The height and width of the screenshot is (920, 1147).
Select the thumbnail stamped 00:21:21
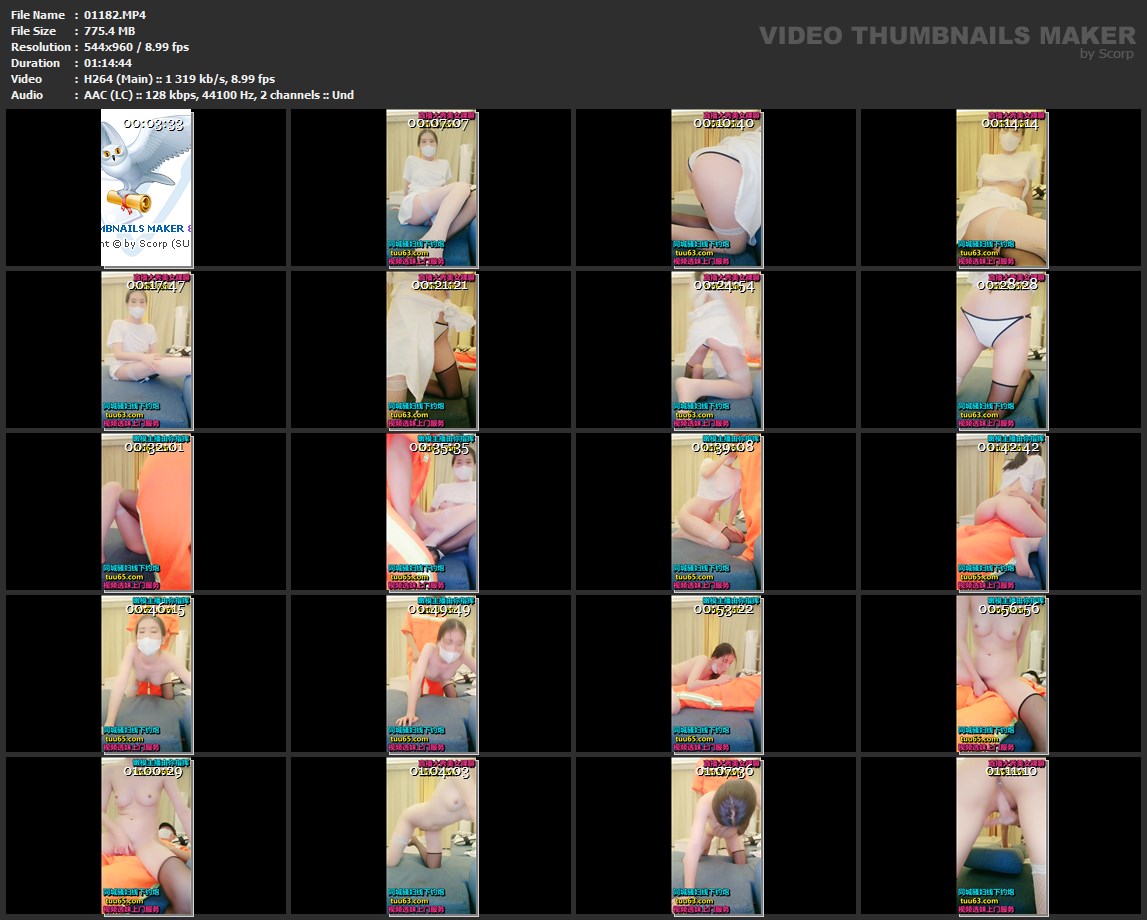coord(432,350)
